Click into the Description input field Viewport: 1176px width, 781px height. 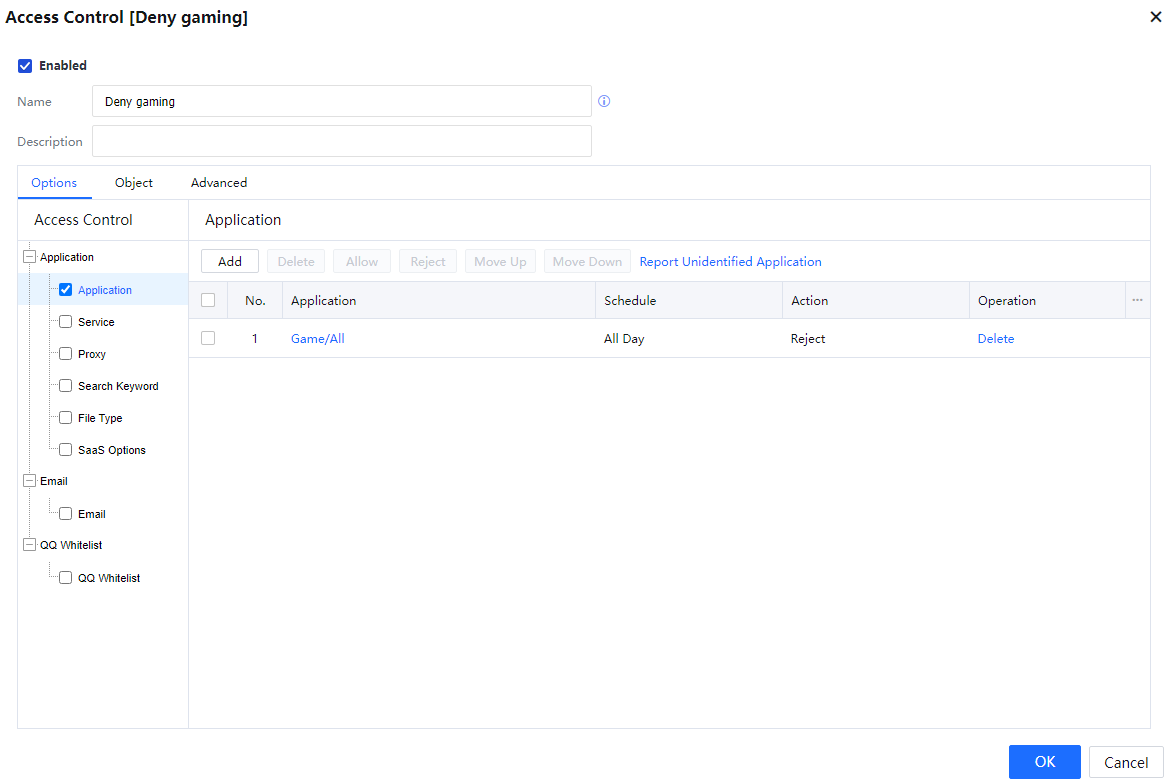342,141
